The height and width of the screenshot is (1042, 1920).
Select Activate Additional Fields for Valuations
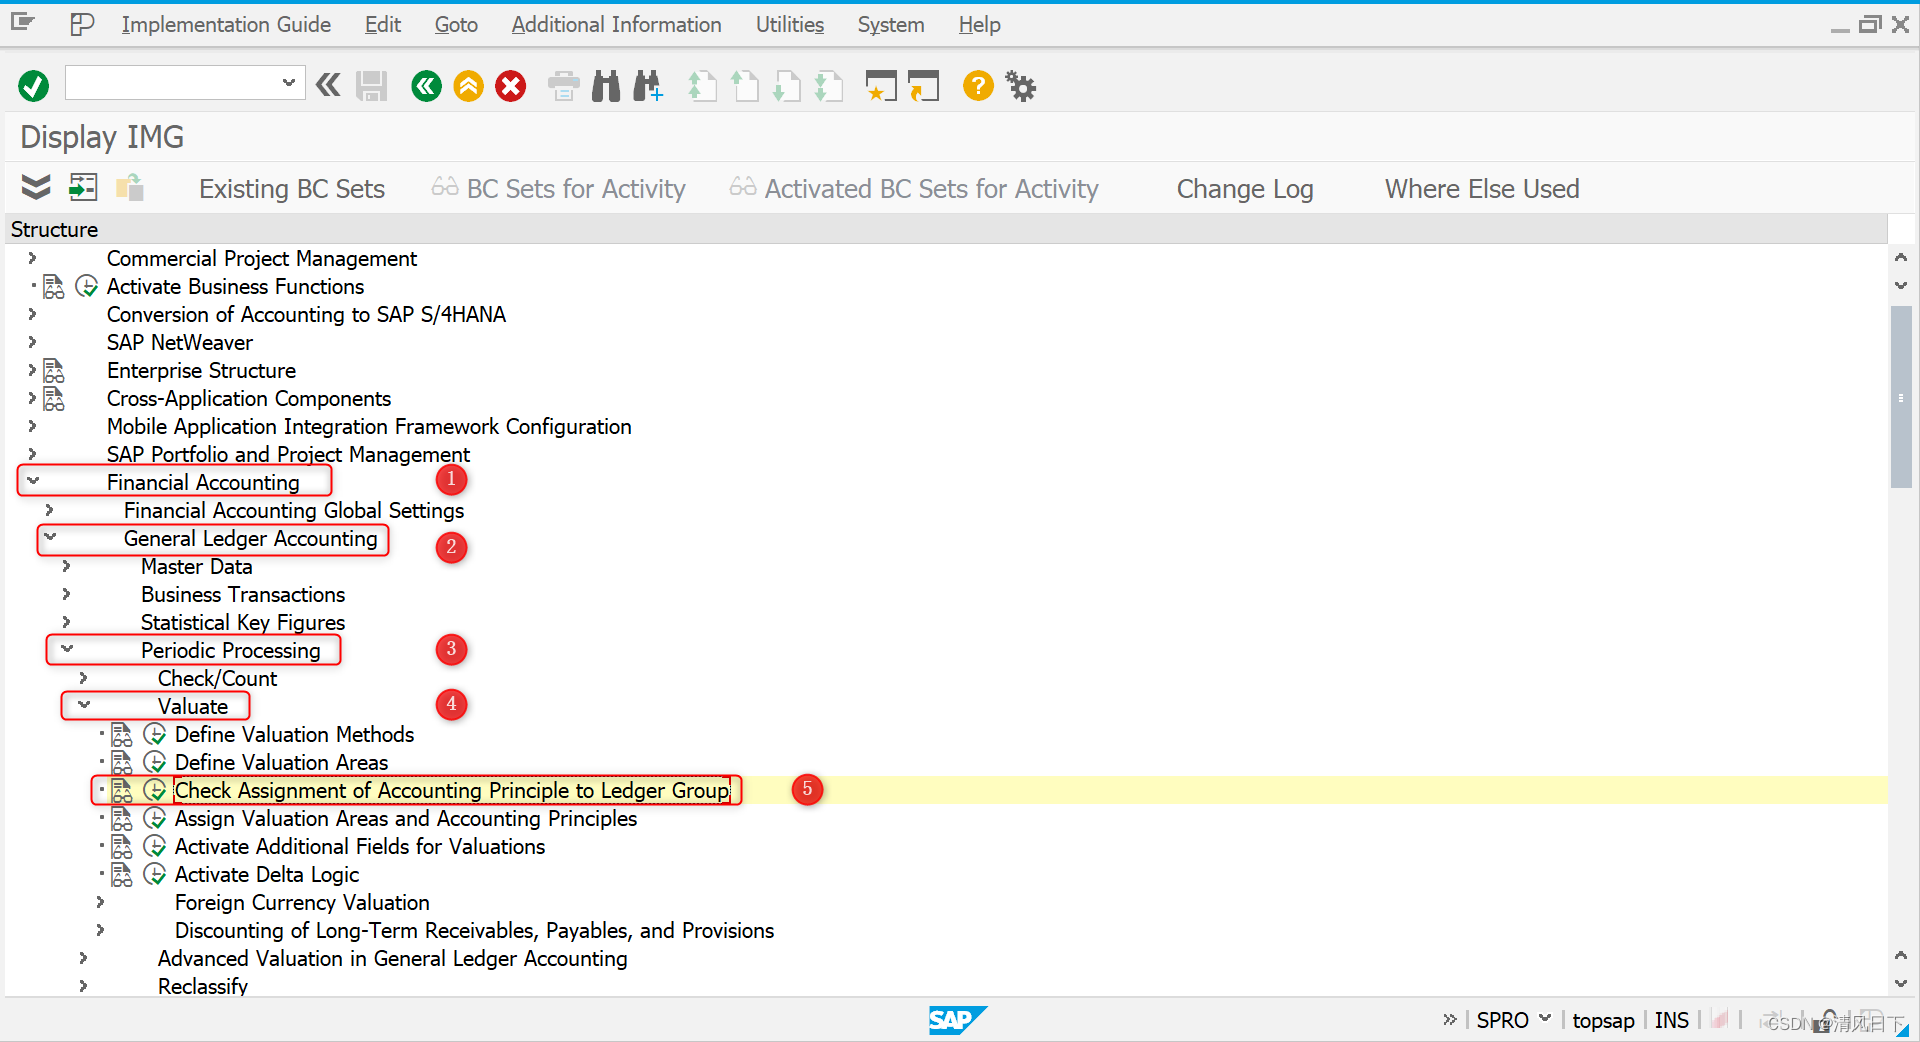pos(360,847)
